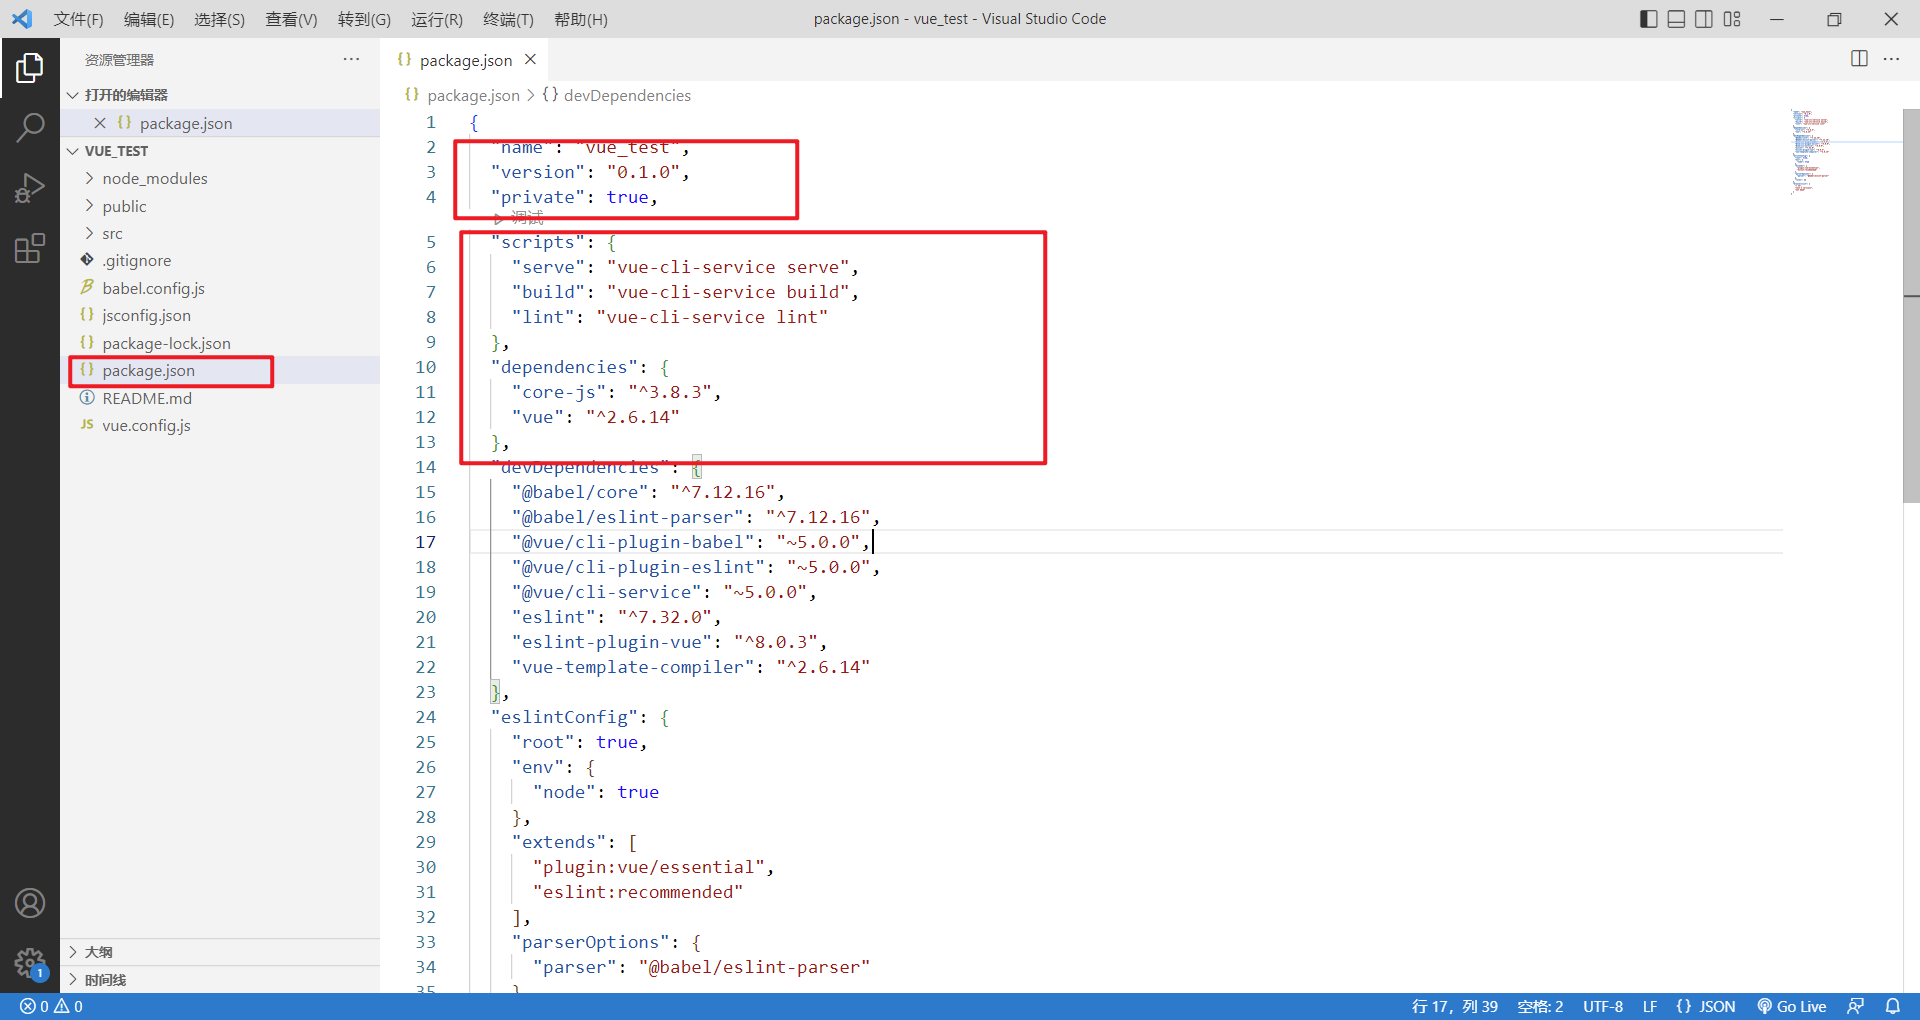Expand the node_modules folder
The height and width of the screenshot is (1020, 1920).
[220, 178]
